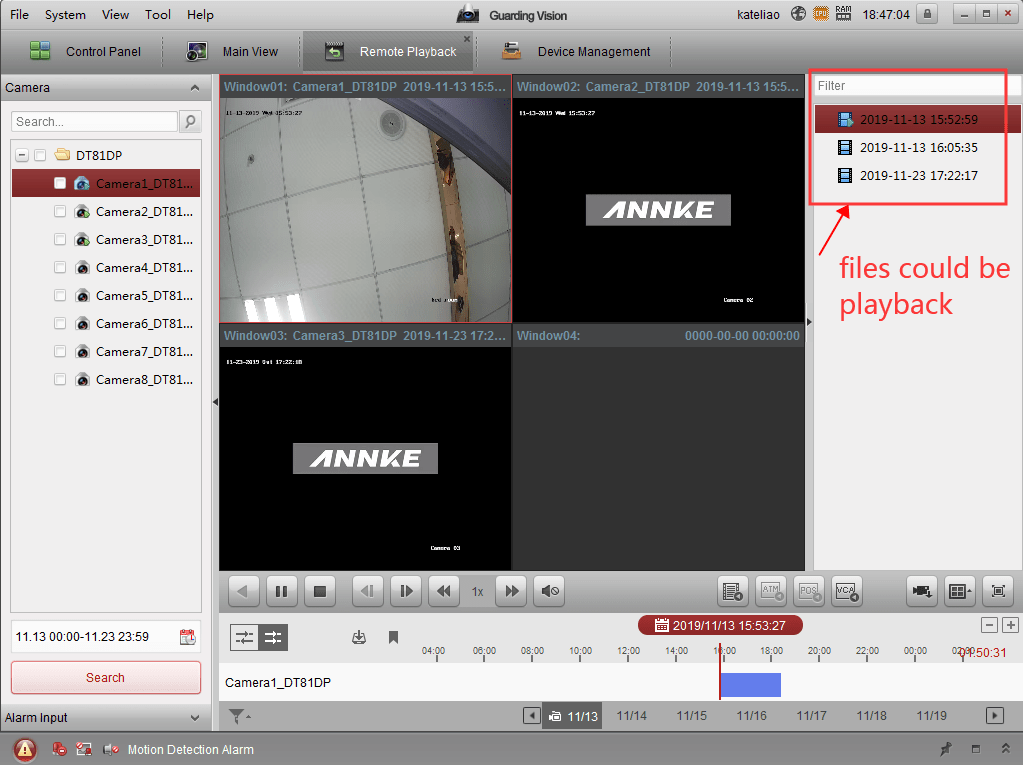Check the Camera2_DT81DP checkbox
This screenshot has width=1023, height=765.
[60, 212]
